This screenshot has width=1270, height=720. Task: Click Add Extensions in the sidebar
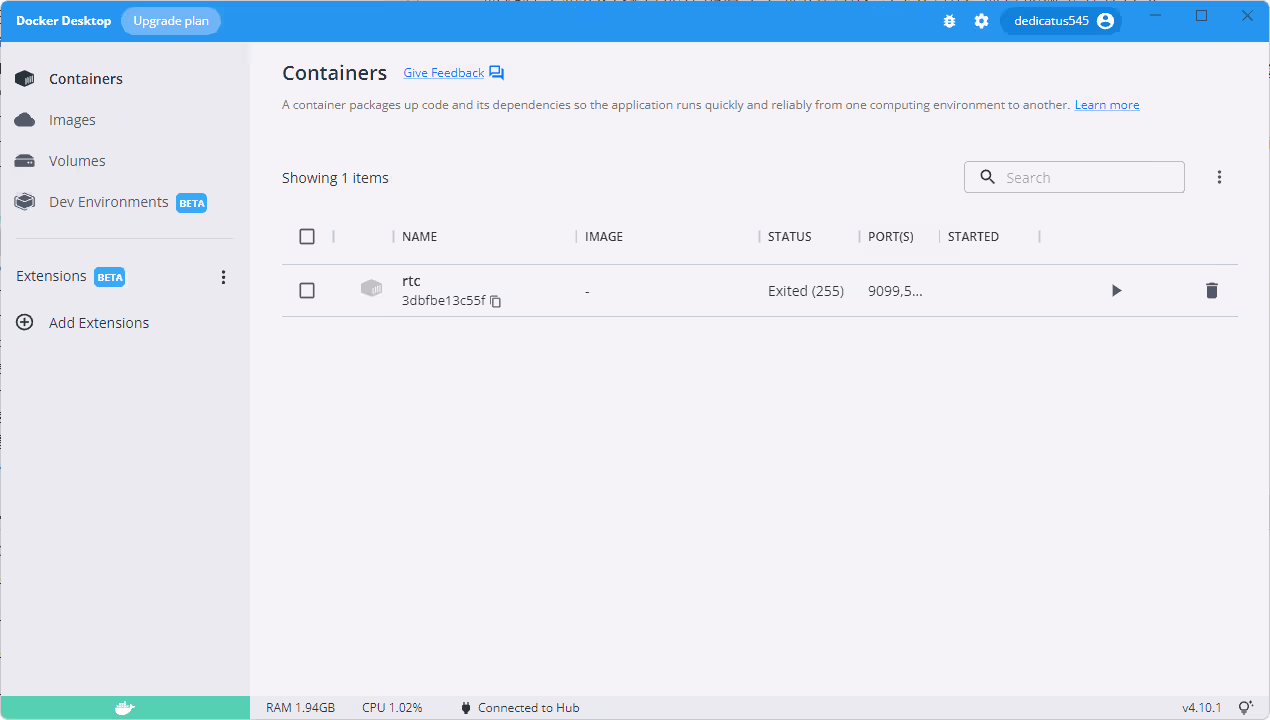click(99, 323)
